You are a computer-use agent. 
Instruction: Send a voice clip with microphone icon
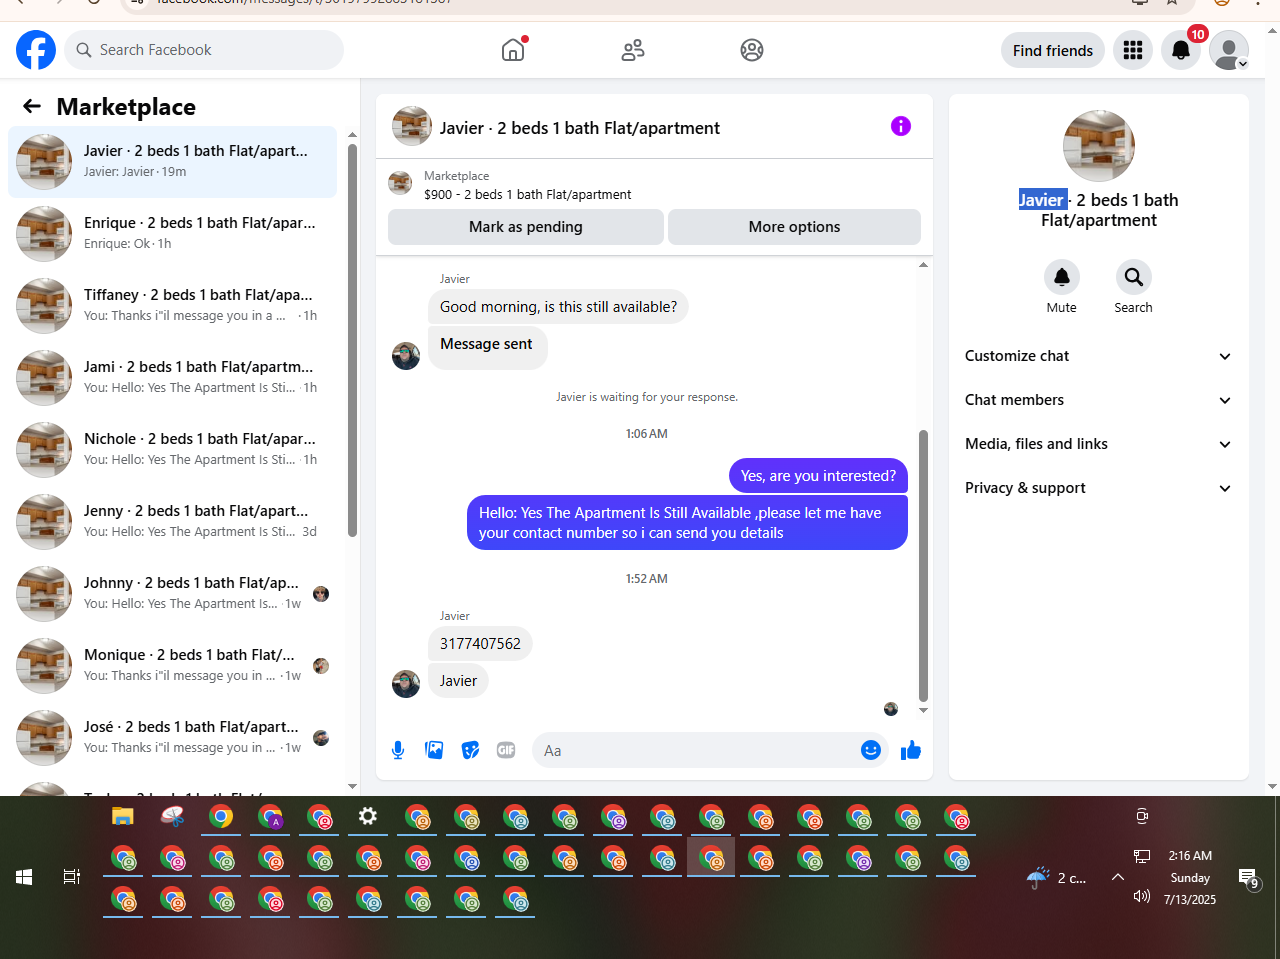click(x=398, y=750)
